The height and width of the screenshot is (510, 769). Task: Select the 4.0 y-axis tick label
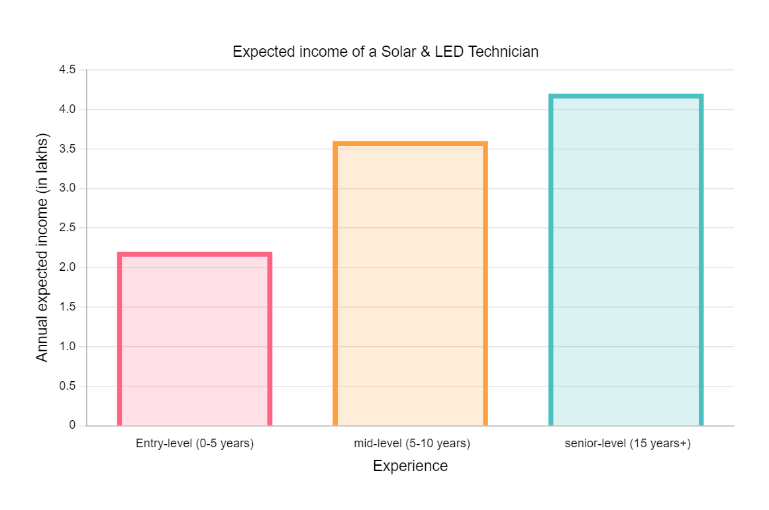(x=67, y=109)
